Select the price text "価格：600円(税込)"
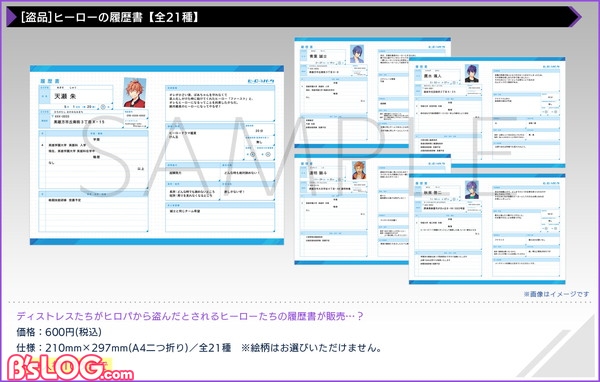This screenshot has height=382, width=600. click(59, 332)
